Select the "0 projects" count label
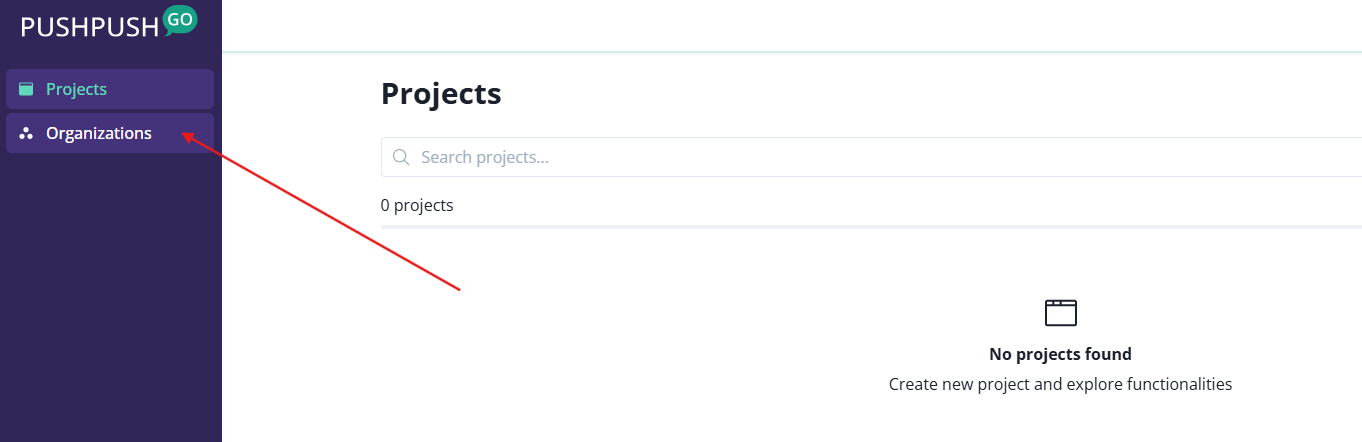Screen dimensions: 1362x442 point(417,205)
